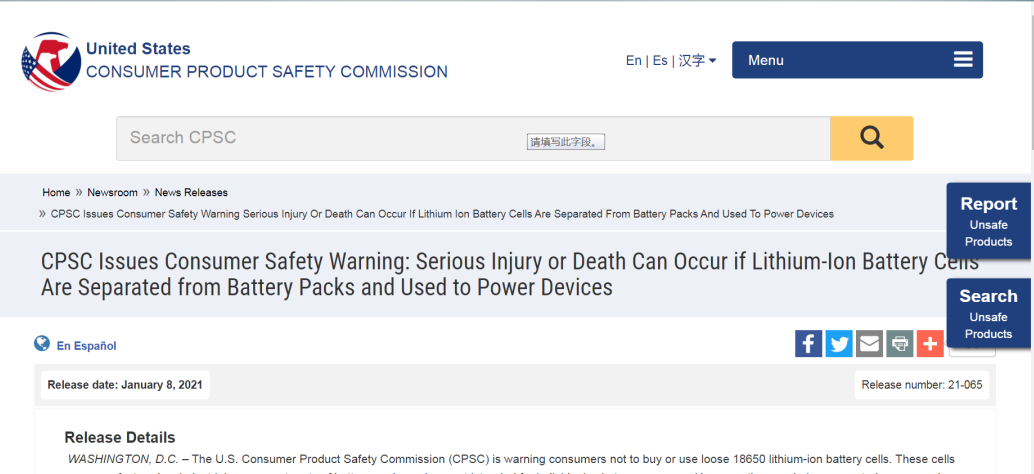The height and width of the screenshot is (474, 1034).
Task: Email this release via envelope icon
Action: (x=869, y=343)
